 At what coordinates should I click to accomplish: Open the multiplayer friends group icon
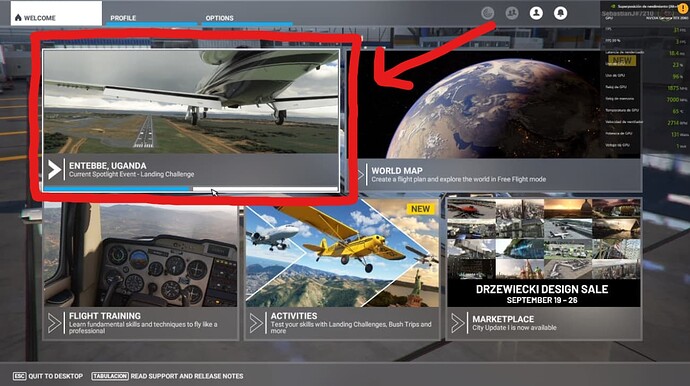click(512, 13)
